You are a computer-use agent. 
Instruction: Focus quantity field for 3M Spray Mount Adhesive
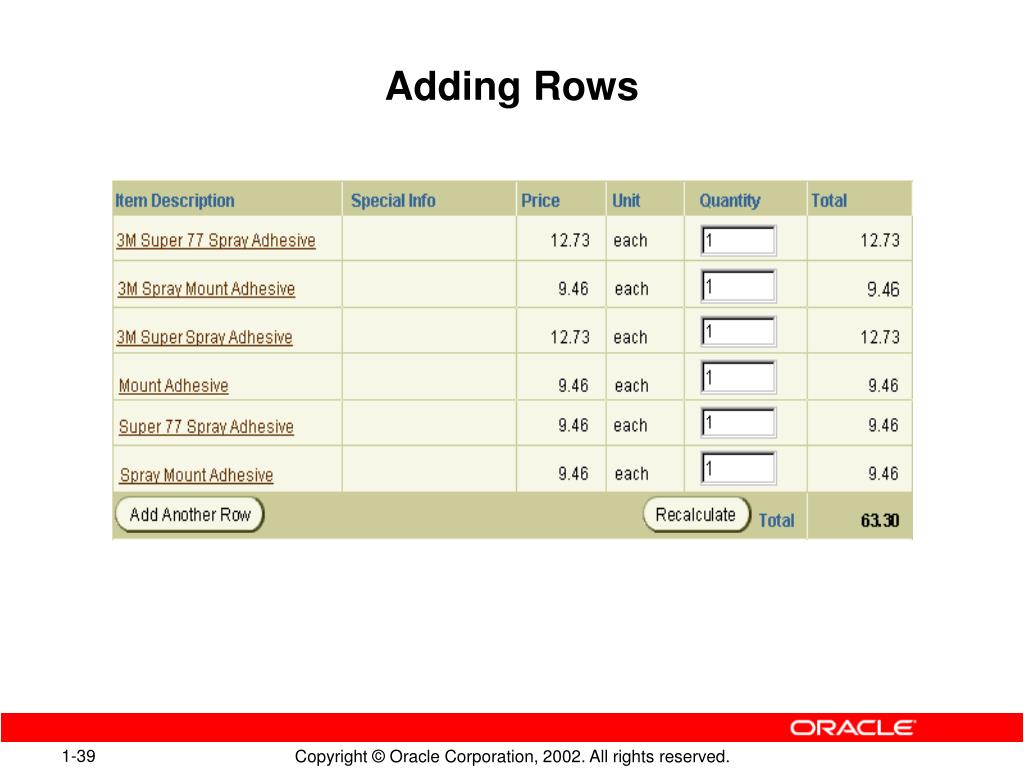tap(738, 286)
